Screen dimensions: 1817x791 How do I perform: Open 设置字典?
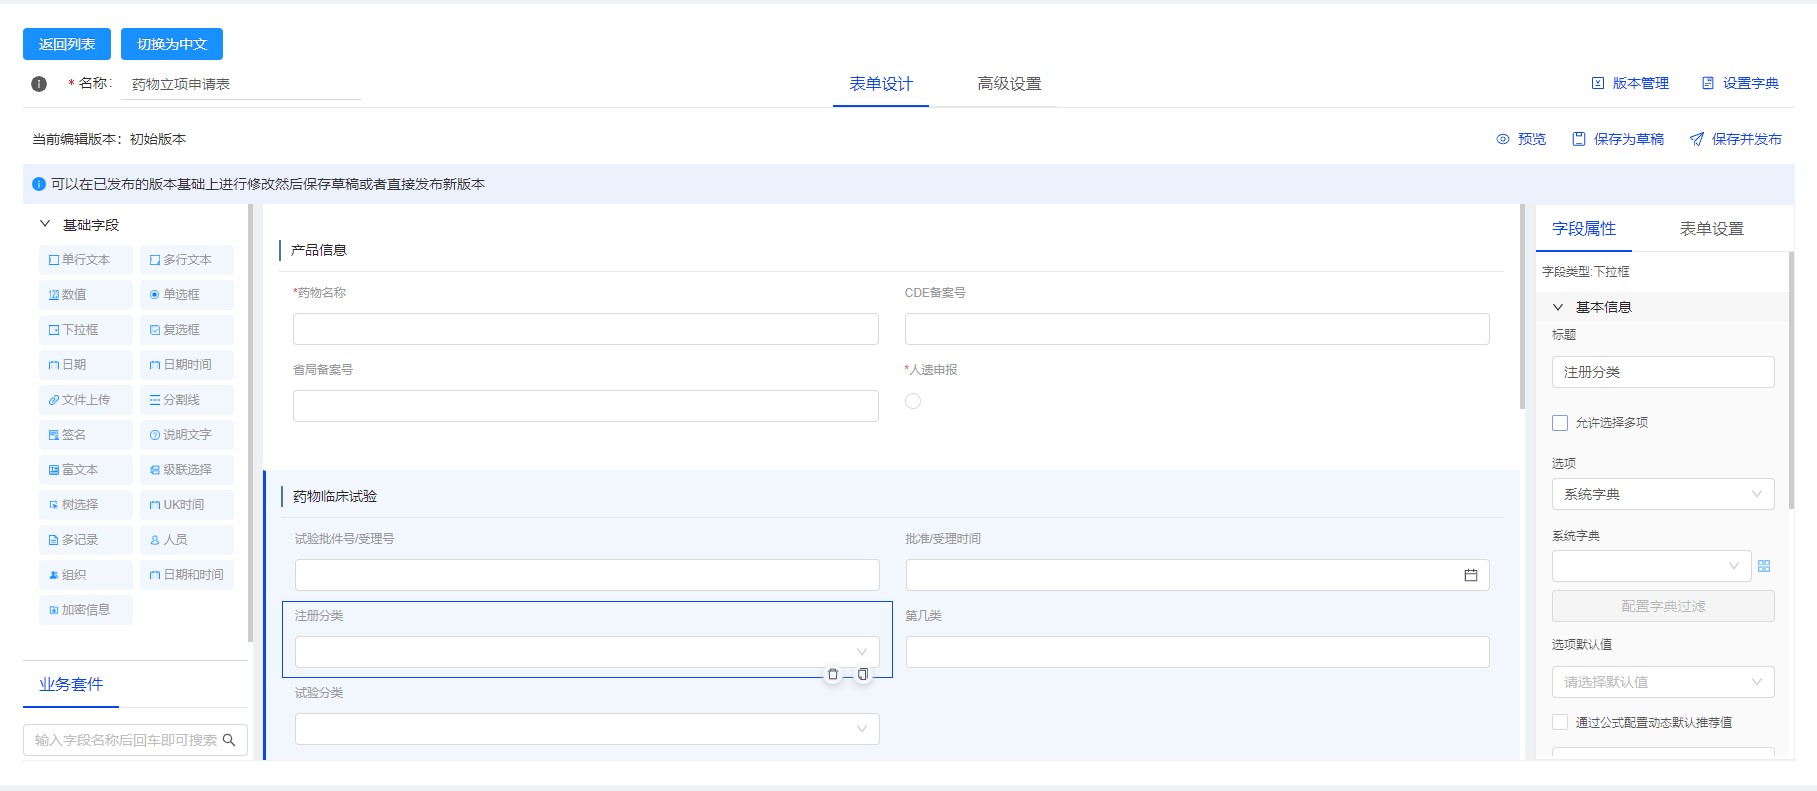point(1740,83)
